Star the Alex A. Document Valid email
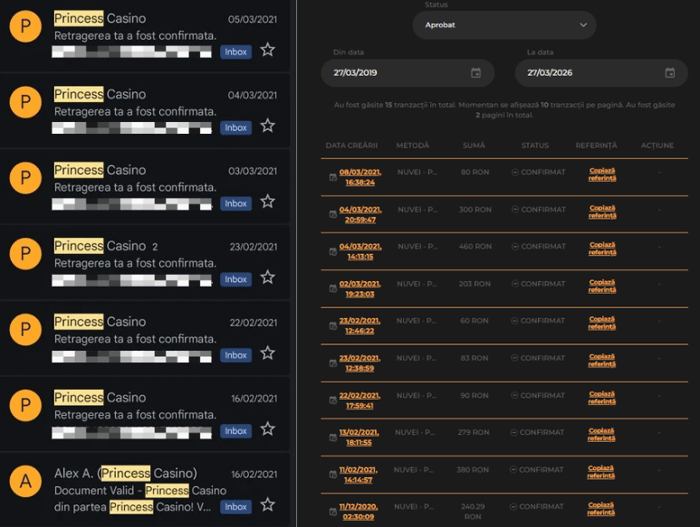700x527 pixels. [x=267, y=505]
